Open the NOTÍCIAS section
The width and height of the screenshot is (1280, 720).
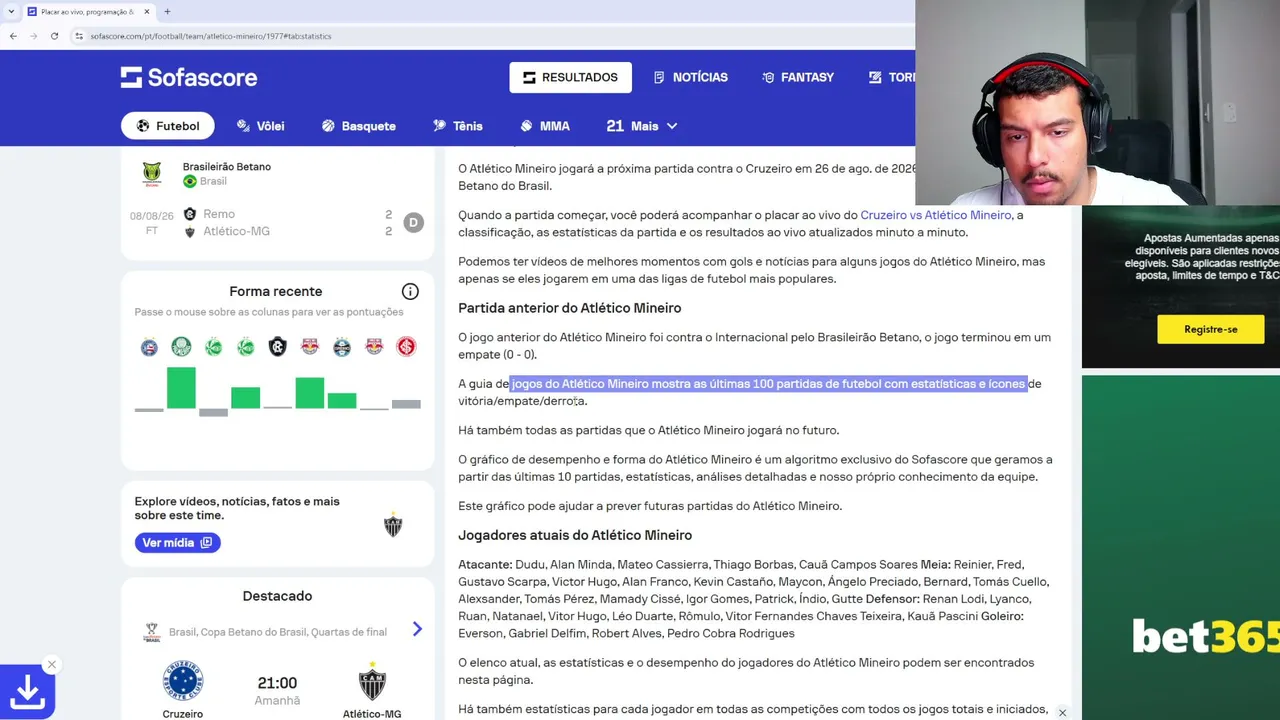(x=690, y=77)
